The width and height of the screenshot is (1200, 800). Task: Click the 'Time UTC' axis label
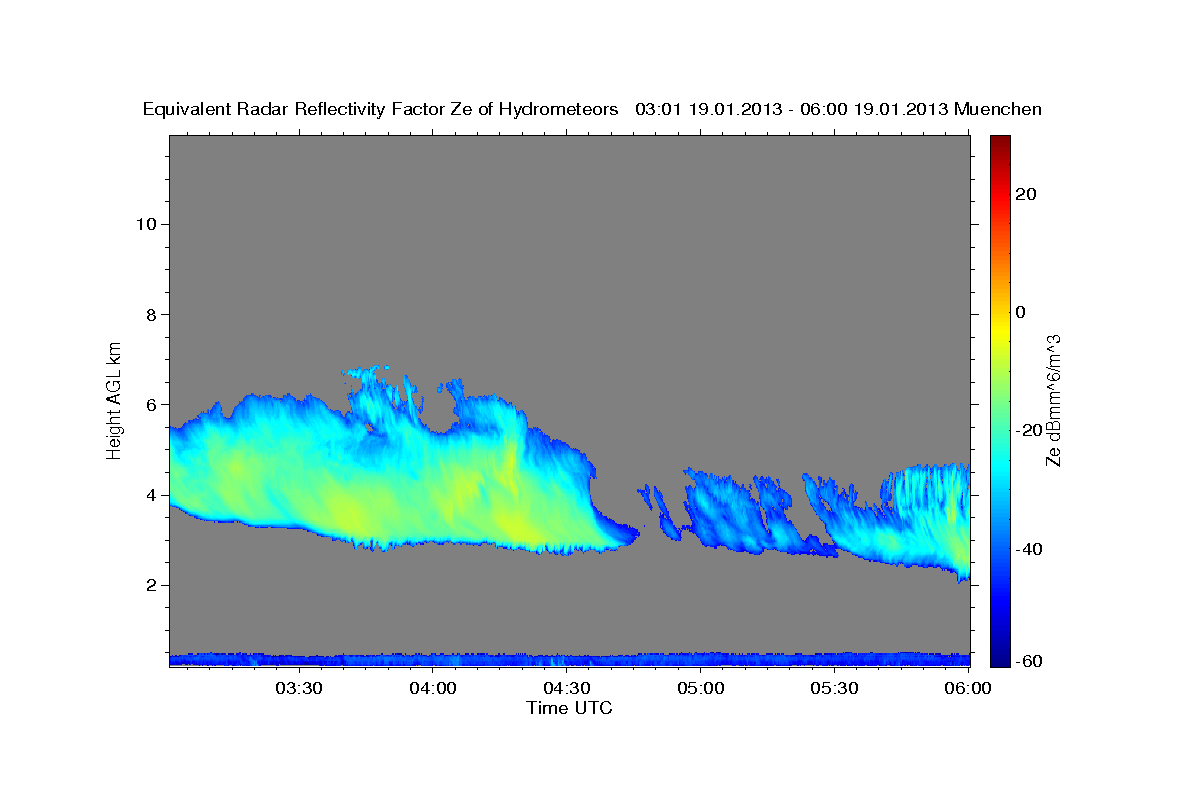tap(569, 708)
